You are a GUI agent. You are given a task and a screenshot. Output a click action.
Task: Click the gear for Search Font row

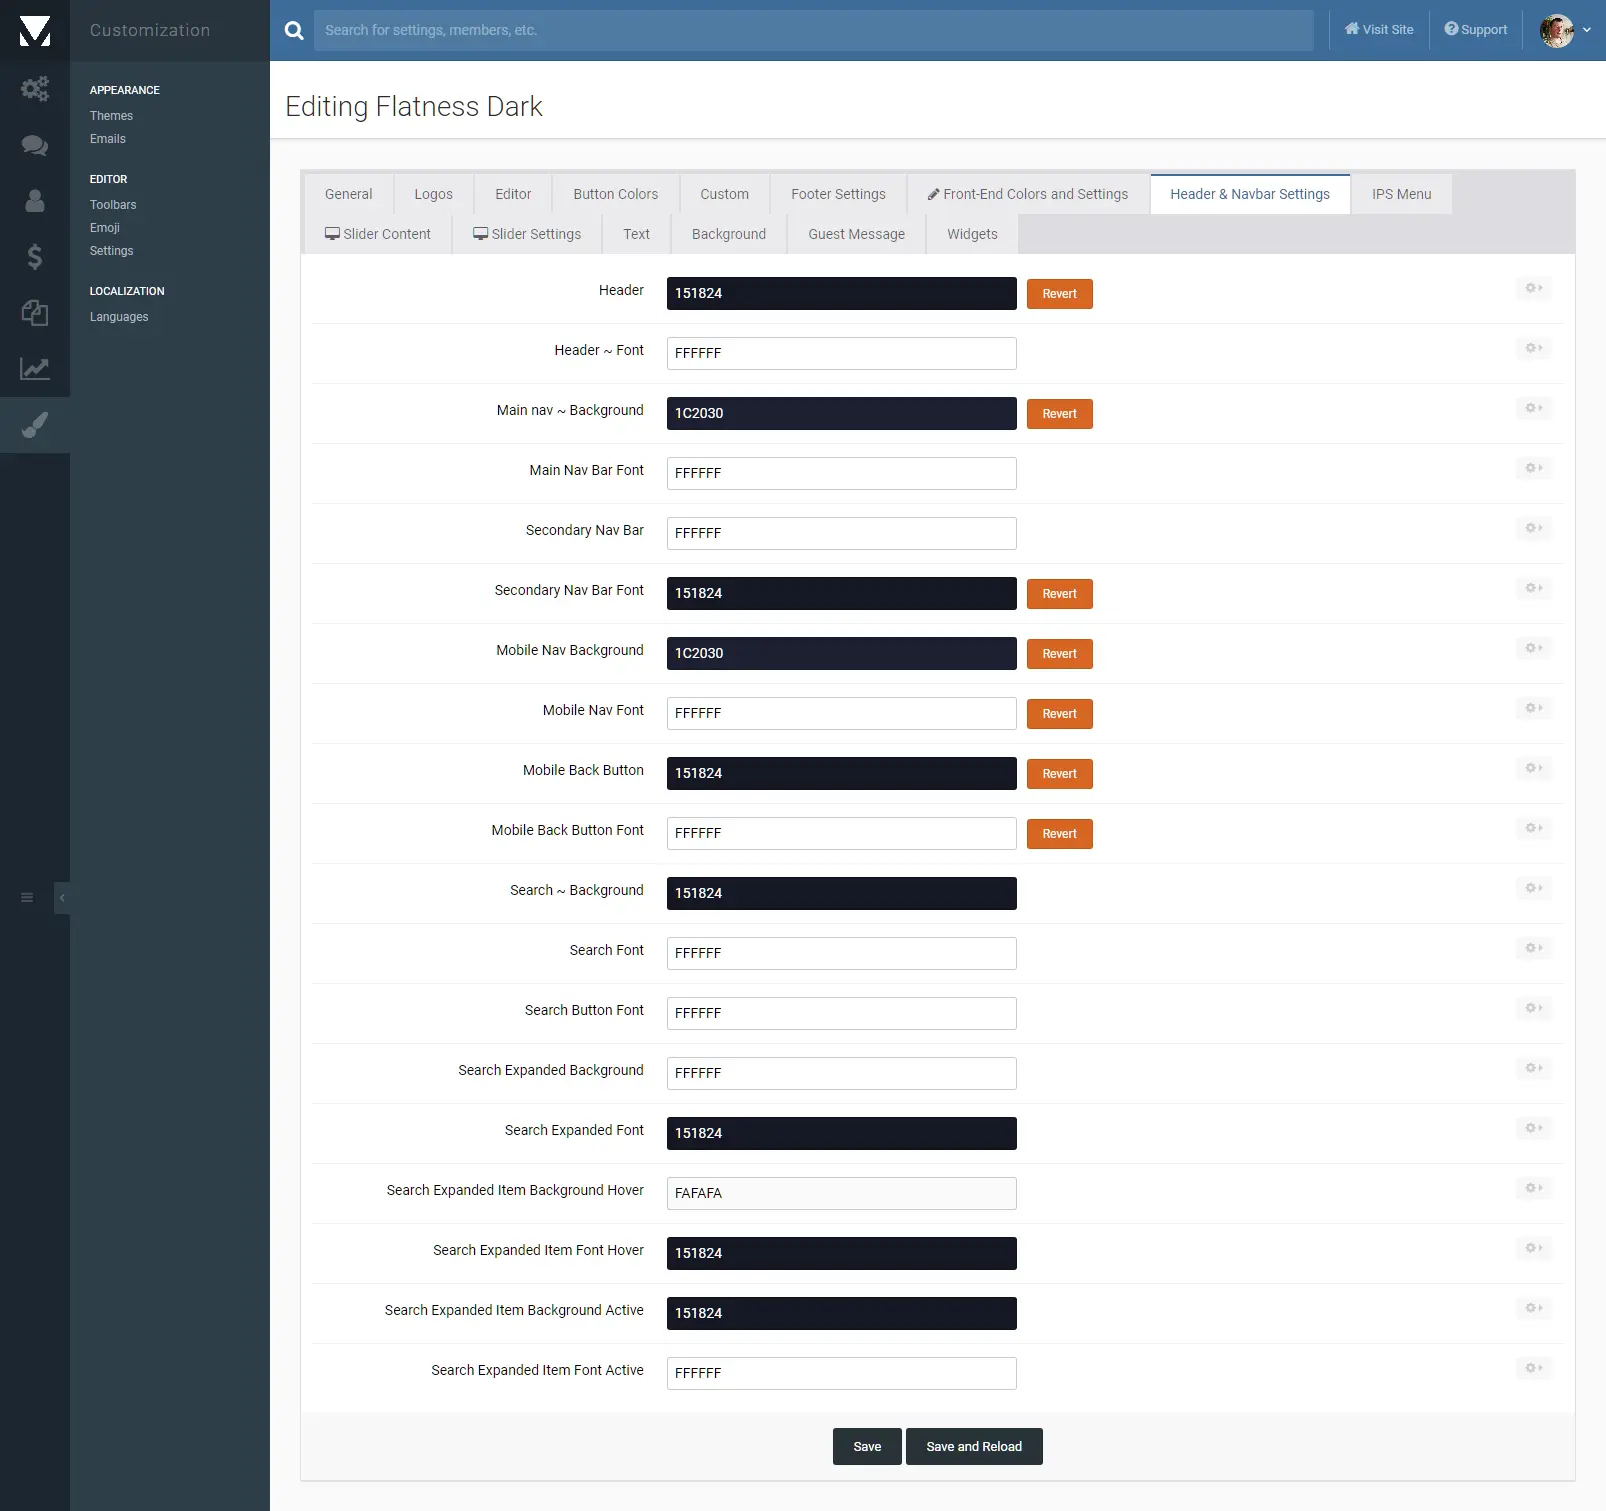[x=1534, y=948]
